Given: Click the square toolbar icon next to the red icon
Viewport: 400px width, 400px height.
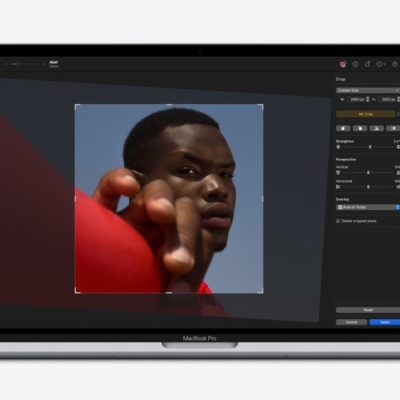Looking at the screenshot, I should (x=355, y=64).
